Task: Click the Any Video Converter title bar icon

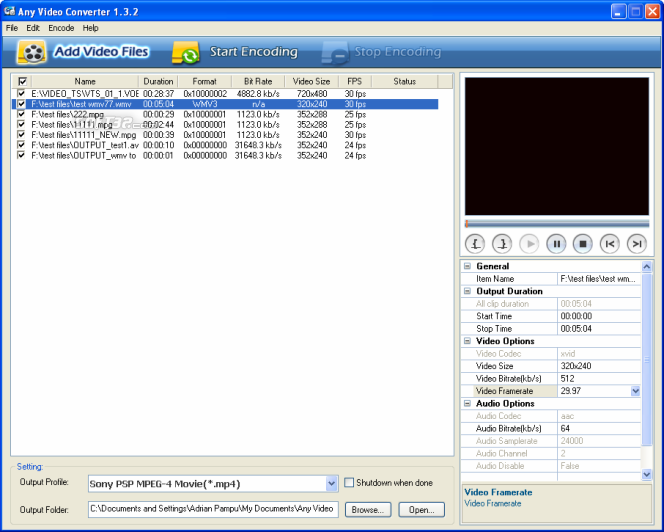Action: 9,11
